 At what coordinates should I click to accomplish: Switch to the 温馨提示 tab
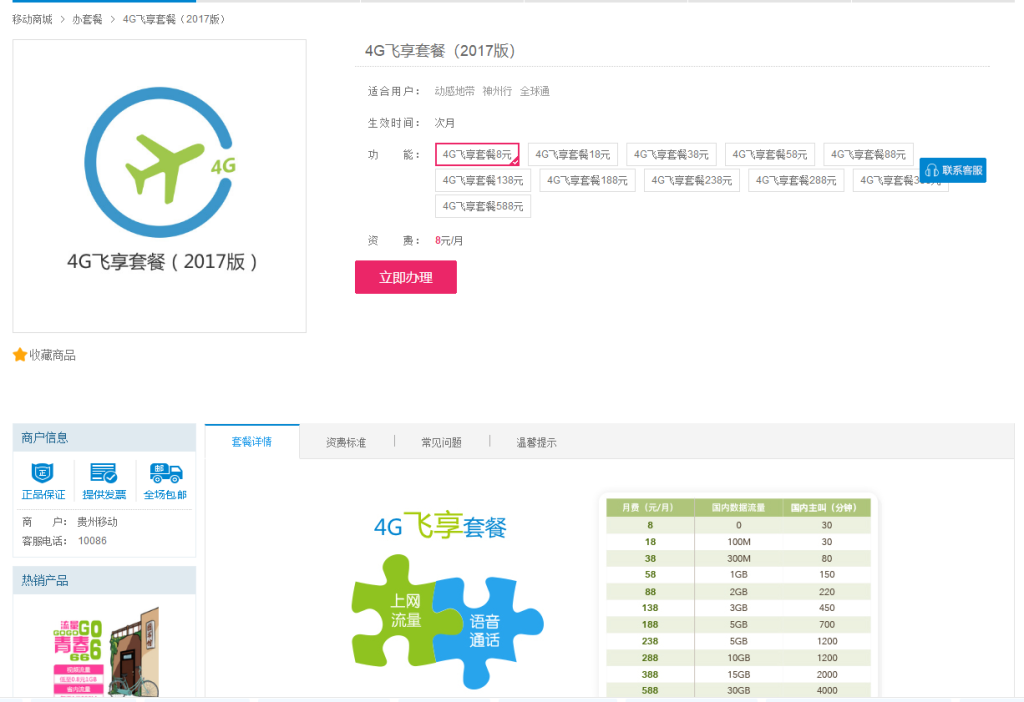pyautogui.click(x=537, y=442)
